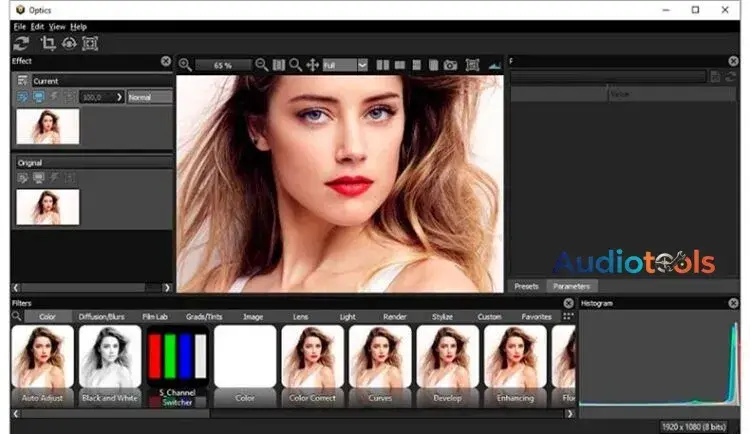Open the Normal blend mode dropdown
Image resolution: width=750 pixels, height=434 pixels.
[x=149, y=97]
